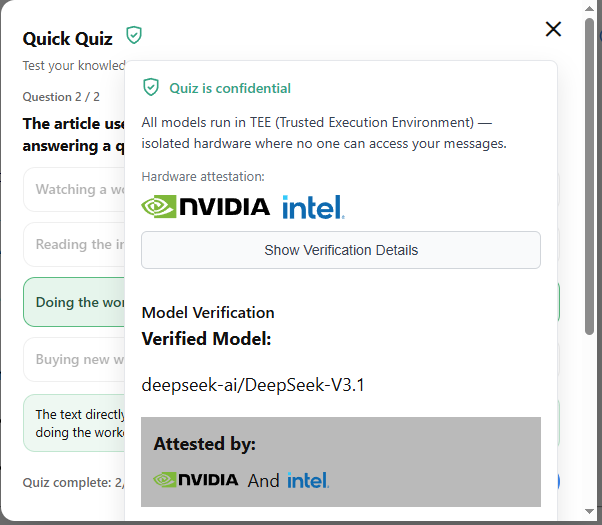The width and height of the screenshot is (602, 525).
Task: Click the NVIDIA logo in Attested by box
Action: (195, 480)
